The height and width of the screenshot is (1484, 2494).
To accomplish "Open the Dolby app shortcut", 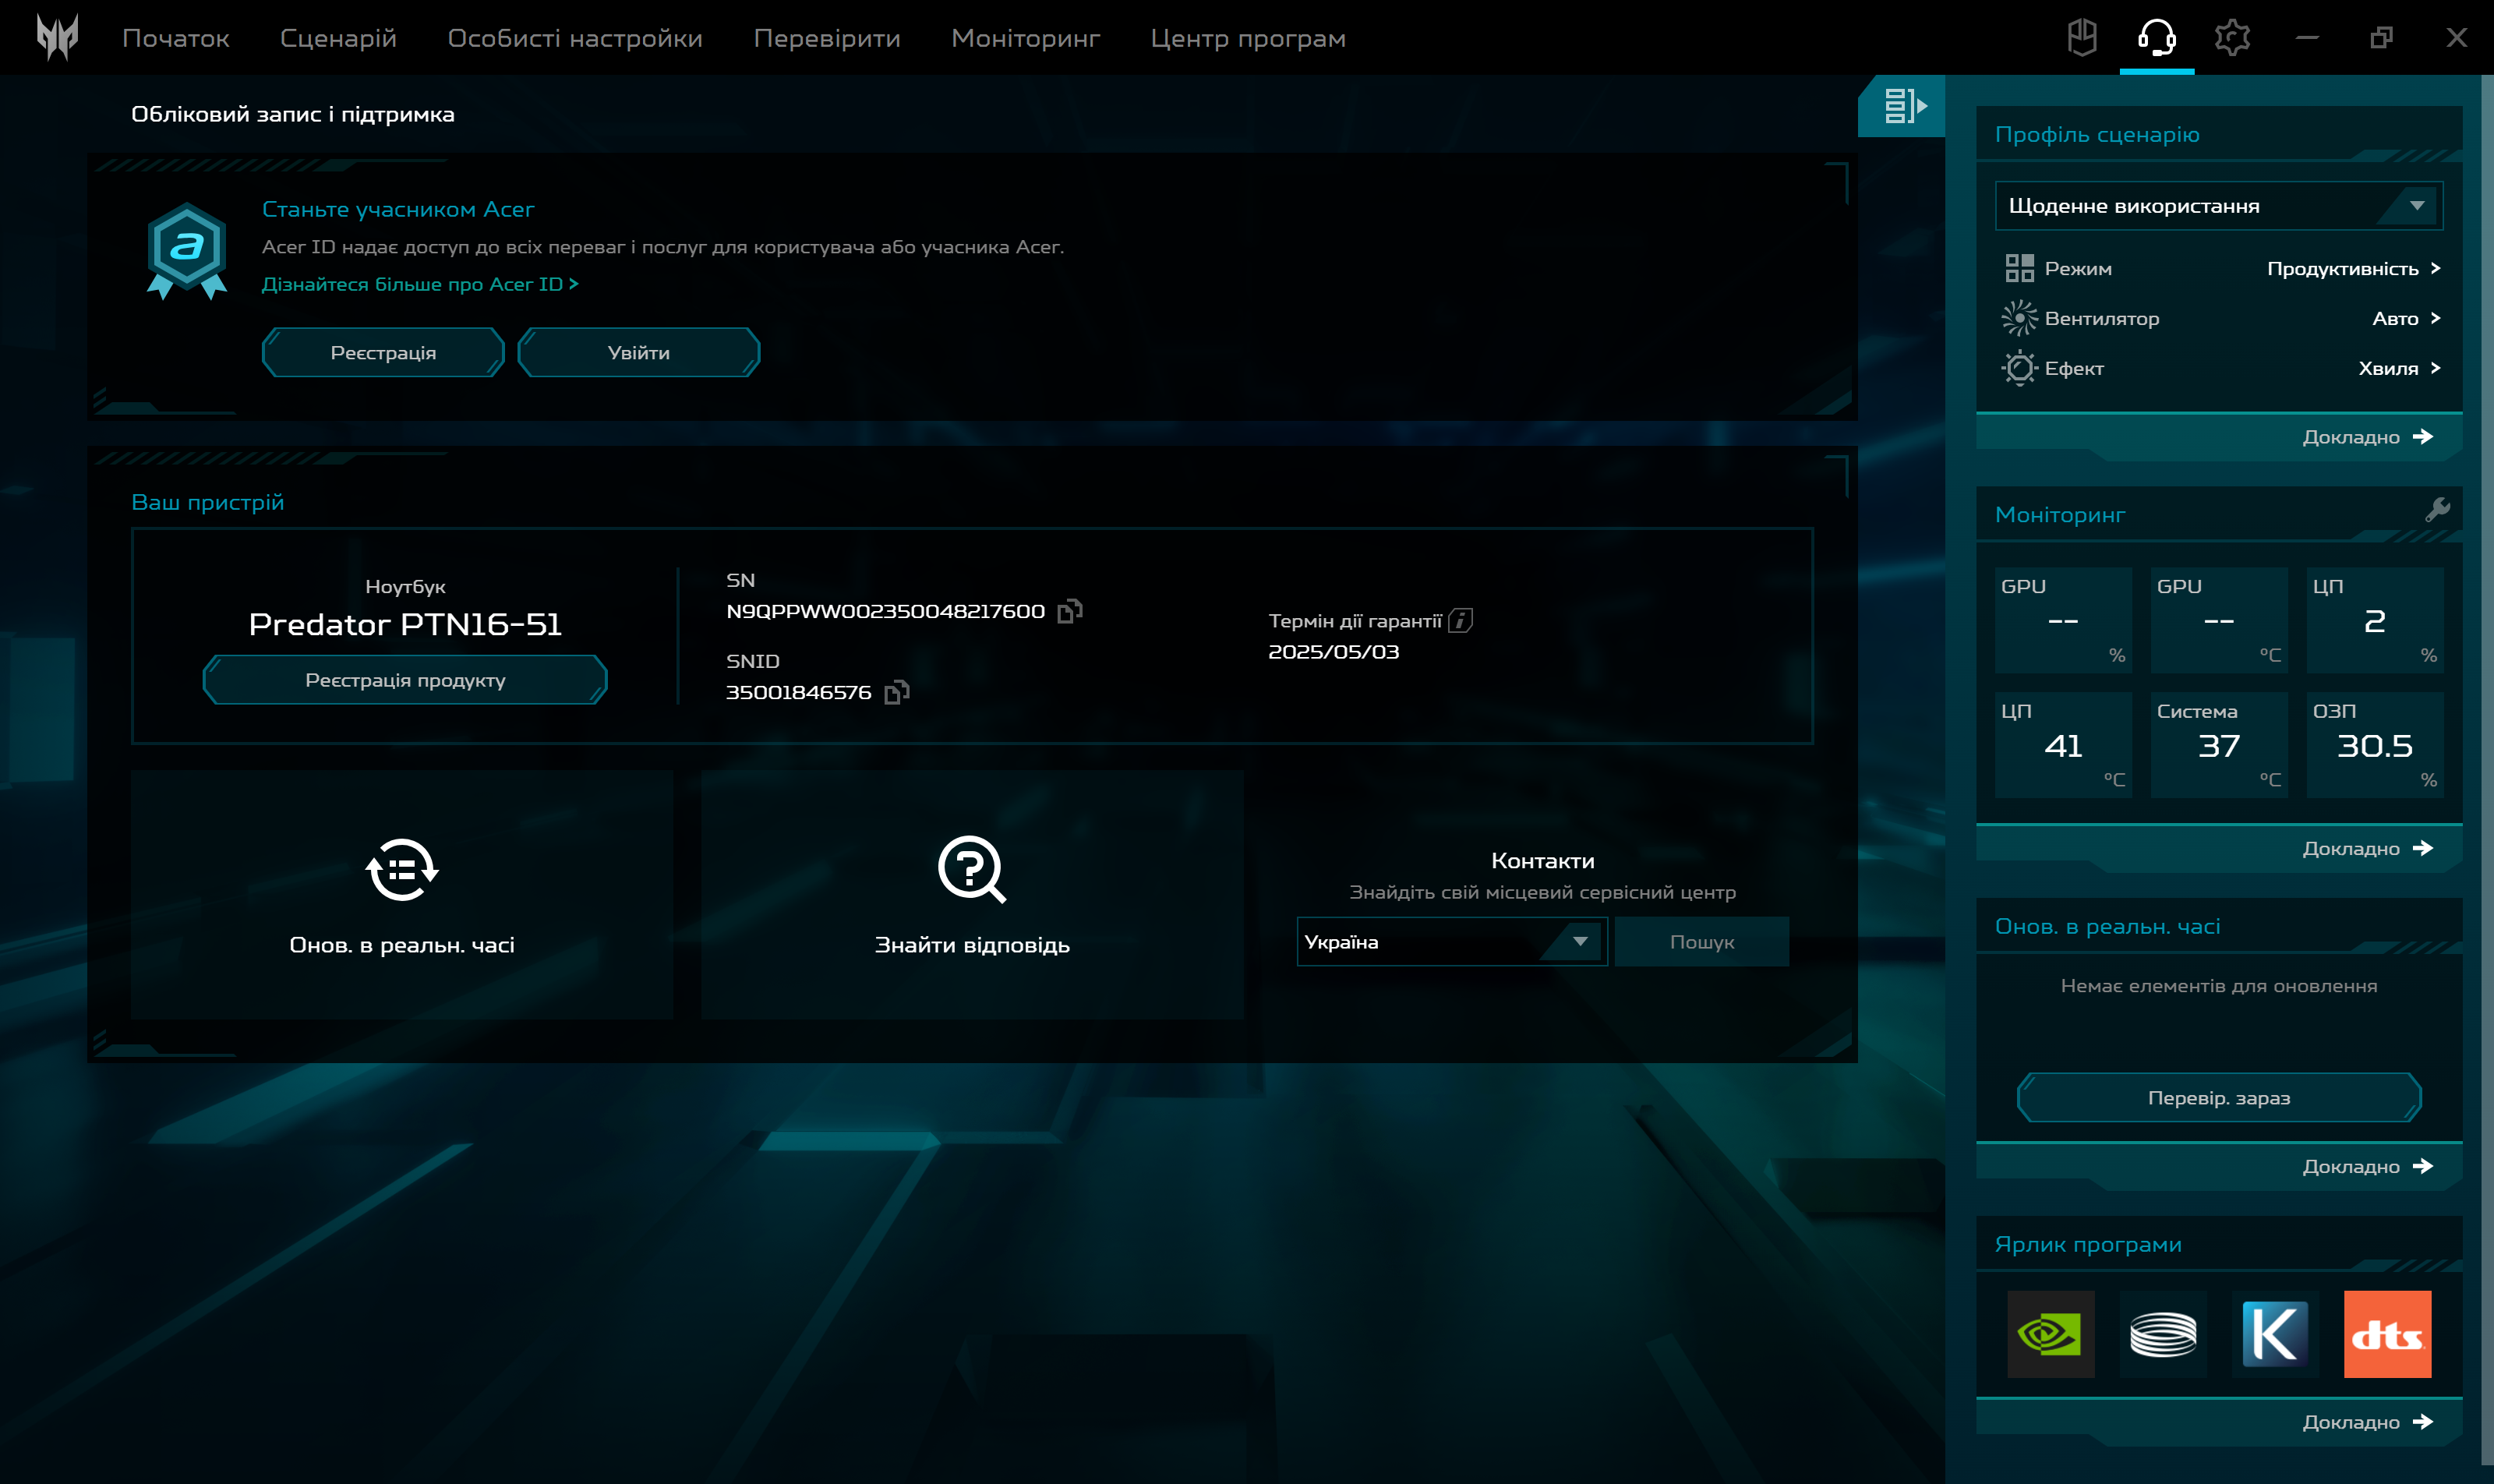I will [x=2163, y=1334].
